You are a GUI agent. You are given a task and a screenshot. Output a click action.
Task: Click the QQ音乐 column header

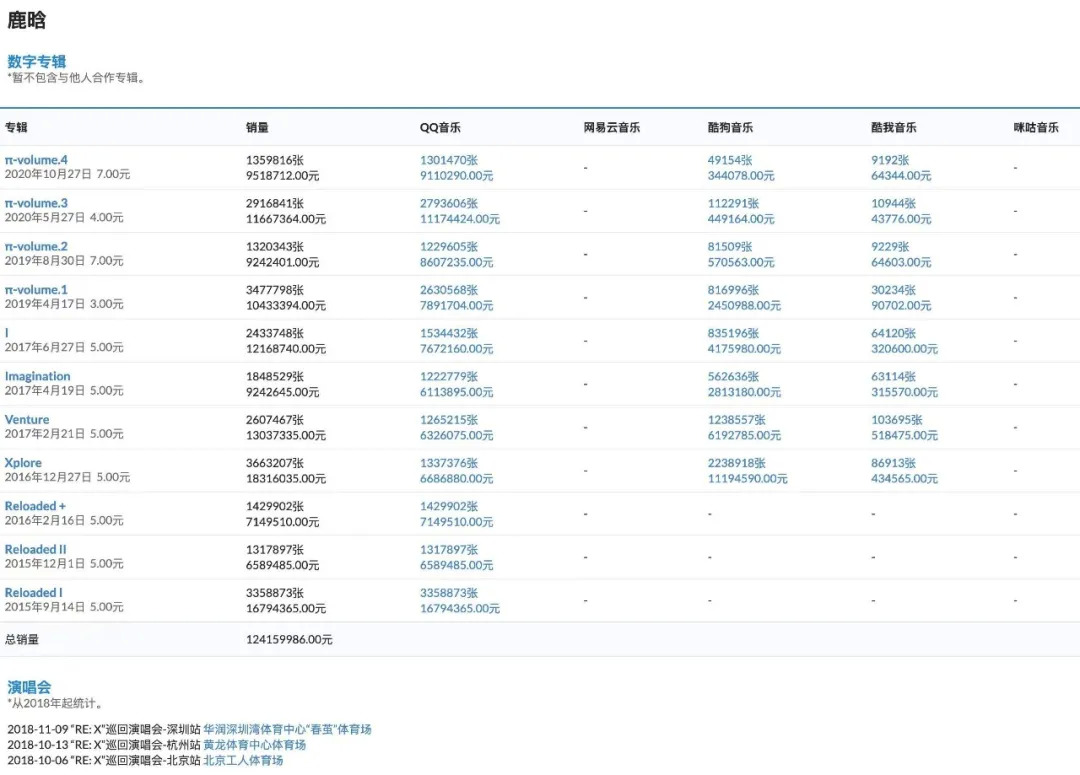click(440, 127)
